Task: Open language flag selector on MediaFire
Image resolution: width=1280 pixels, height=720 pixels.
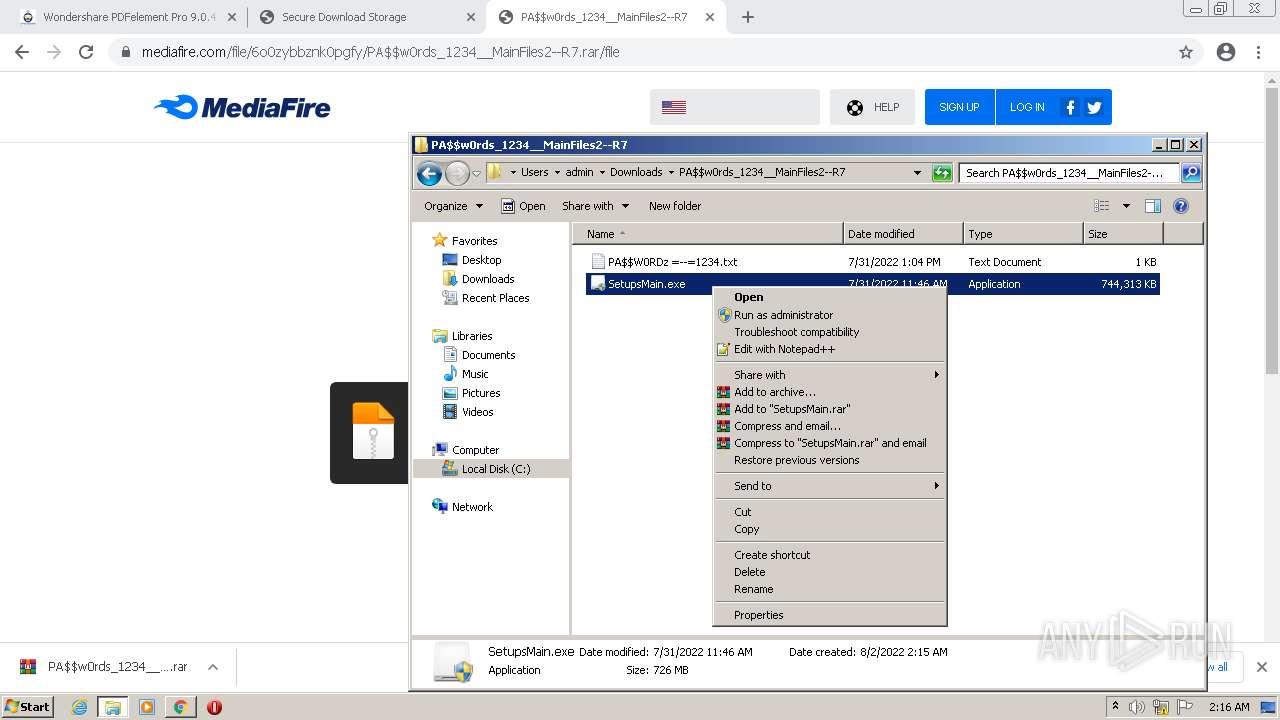Action: point(734,107)
